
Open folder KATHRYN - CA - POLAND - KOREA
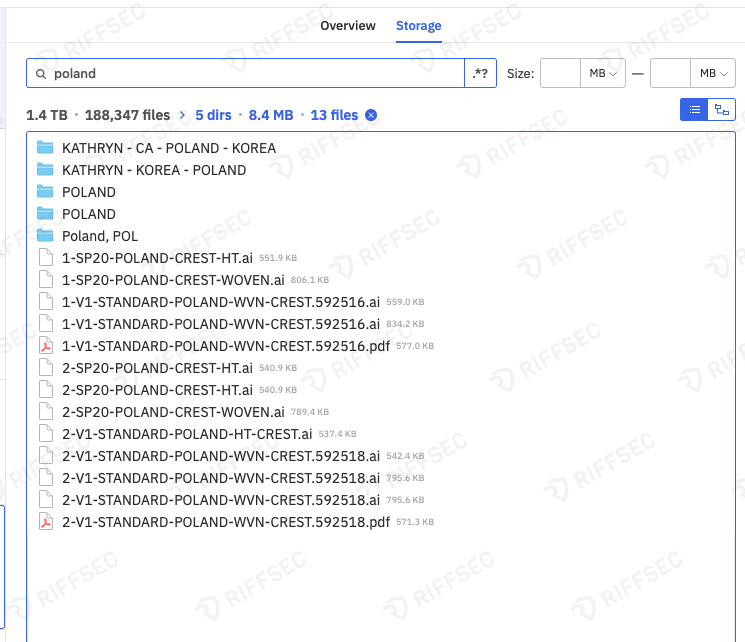169,148
